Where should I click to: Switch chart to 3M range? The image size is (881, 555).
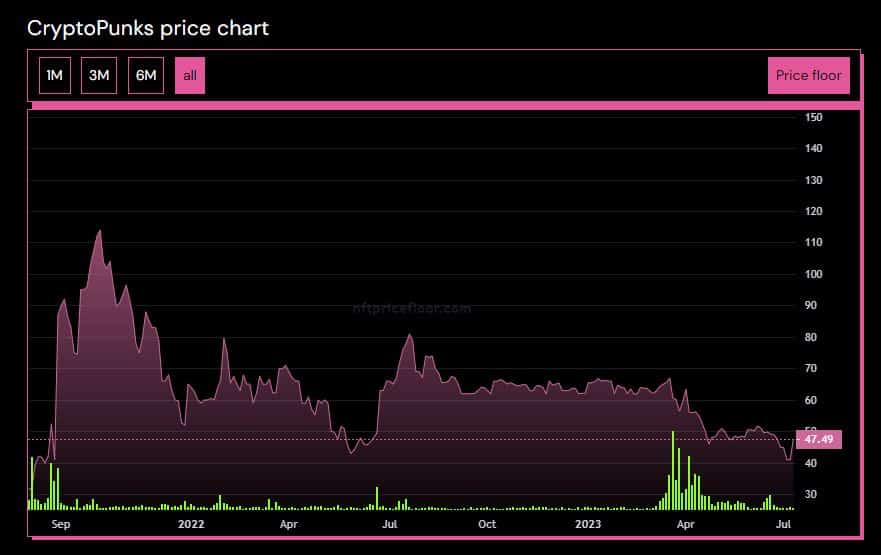coord(99,75)
